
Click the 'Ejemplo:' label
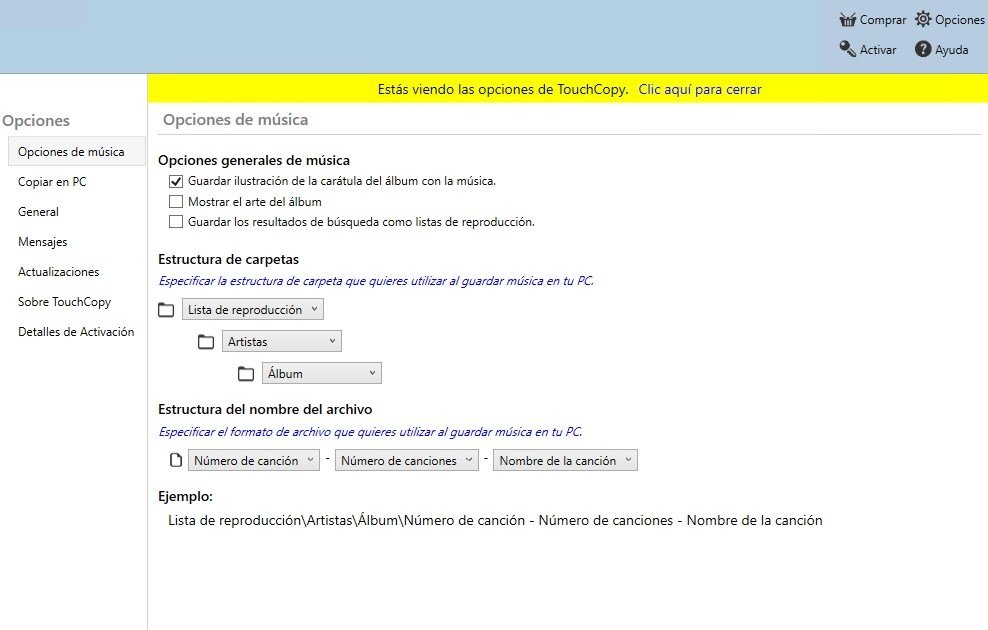point(185,496)
